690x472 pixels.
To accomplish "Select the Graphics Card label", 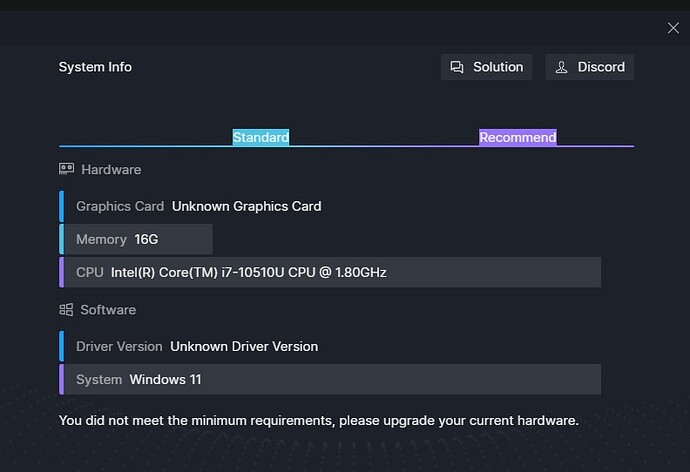I will (120, 206).
